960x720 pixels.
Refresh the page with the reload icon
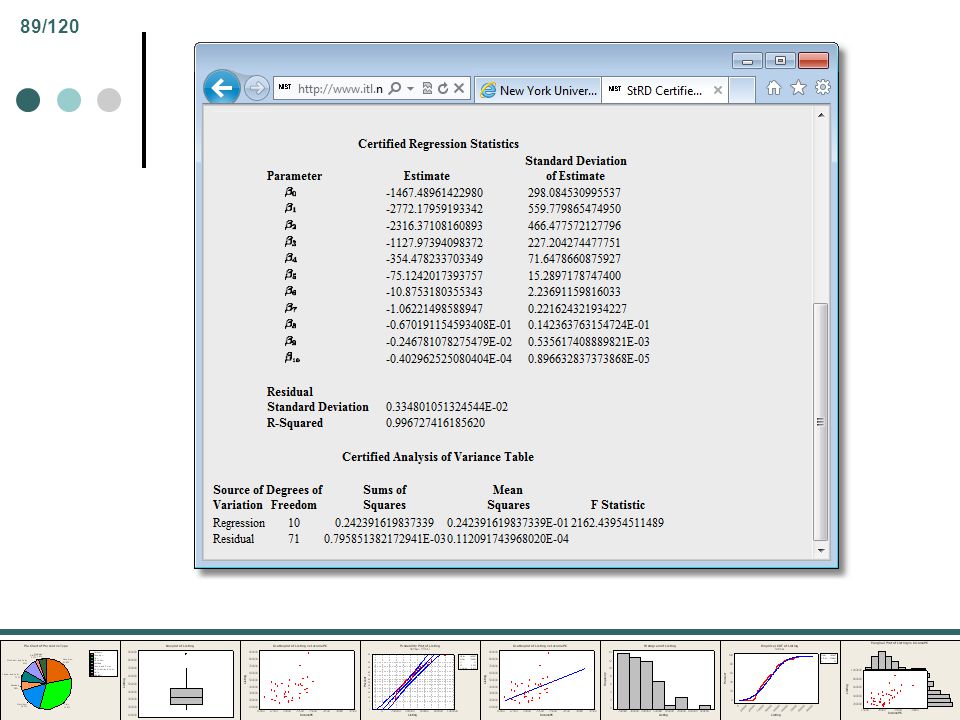(x=443, y=89)
